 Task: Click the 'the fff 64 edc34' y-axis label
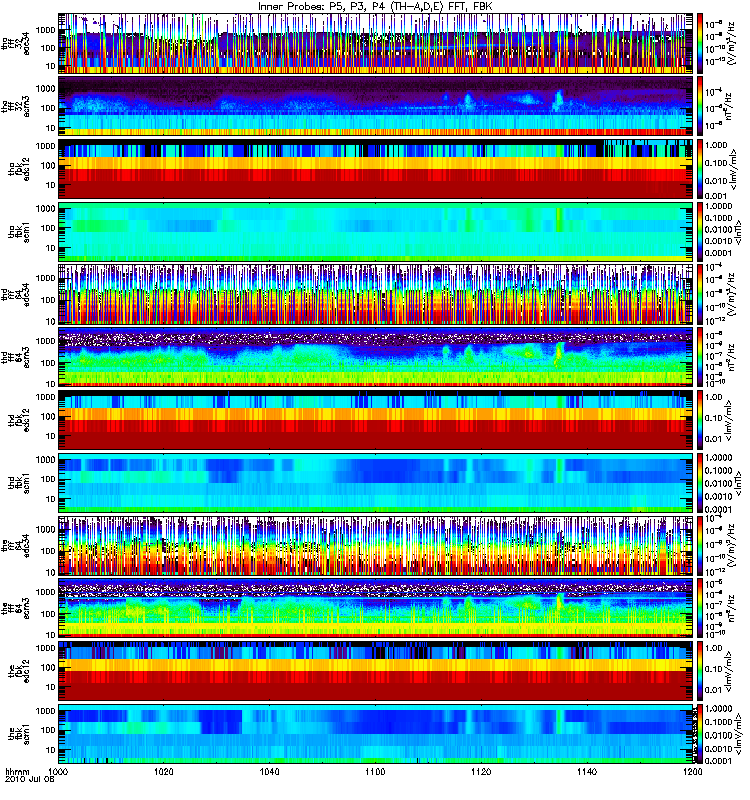[x=16, y=545]
